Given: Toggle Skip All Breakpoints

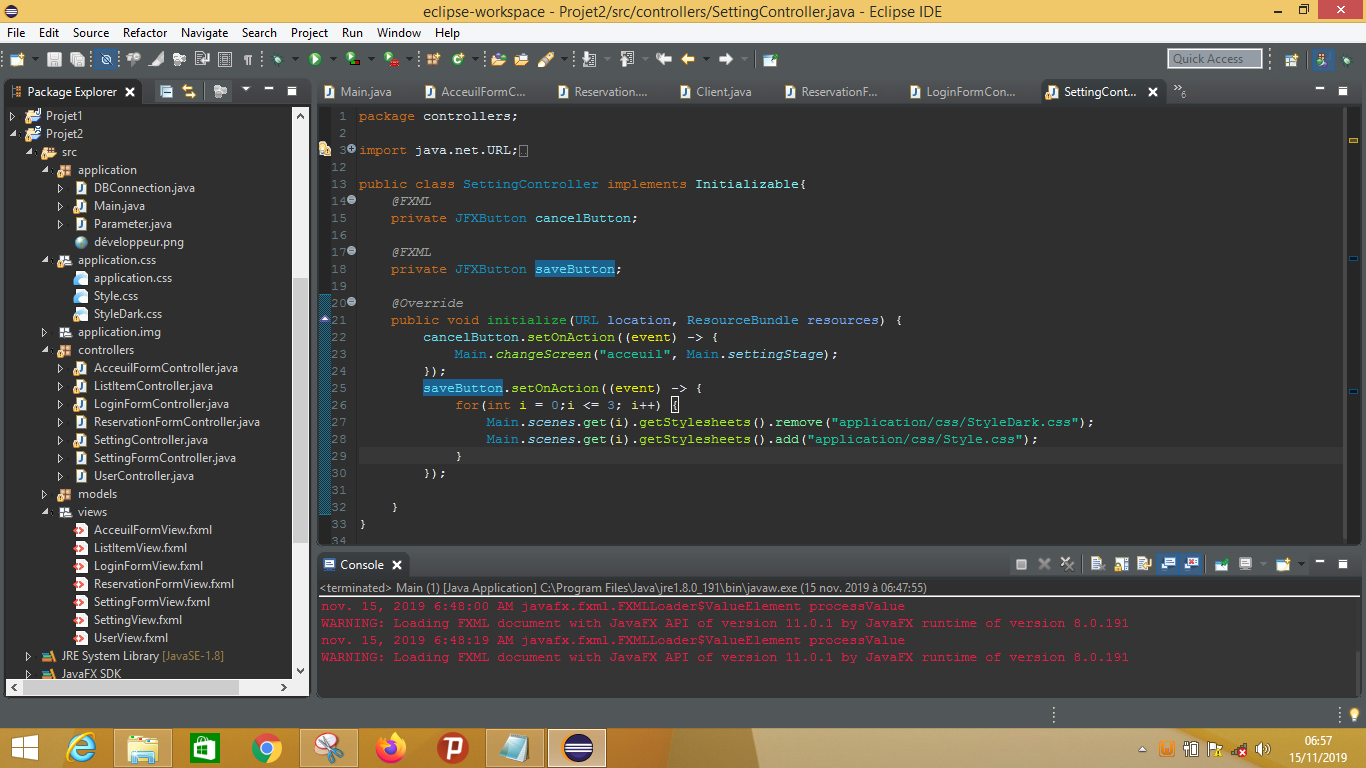Looking at the screenshot, I should pos(106,59).
